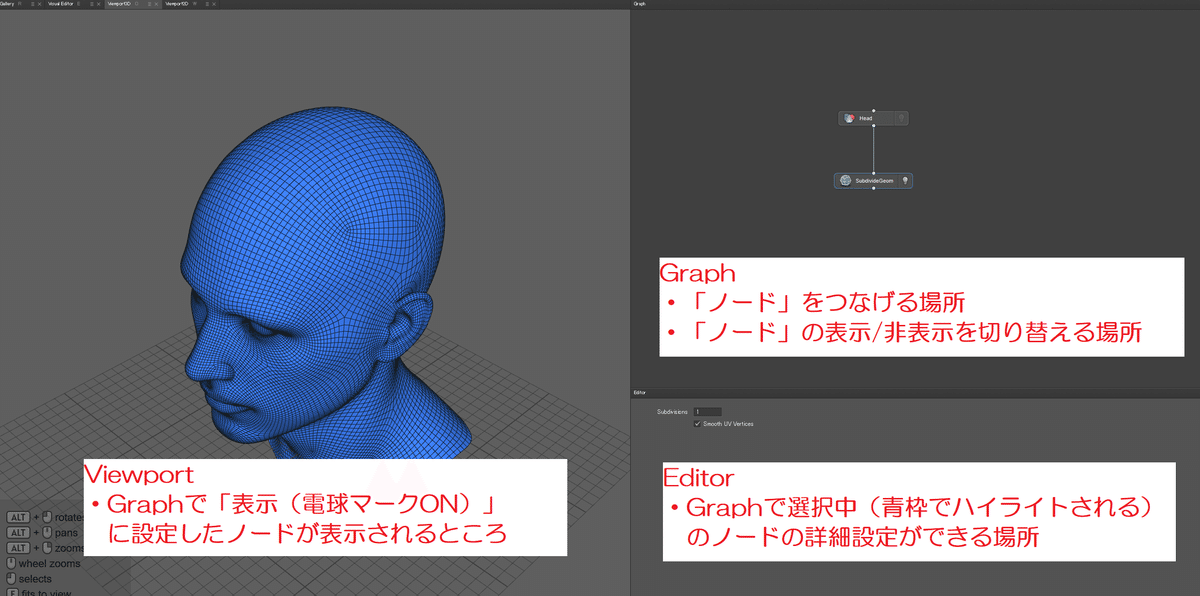1200x596 pixels.
Task: Click the 'selects' hint text
Action: [35, 579]
